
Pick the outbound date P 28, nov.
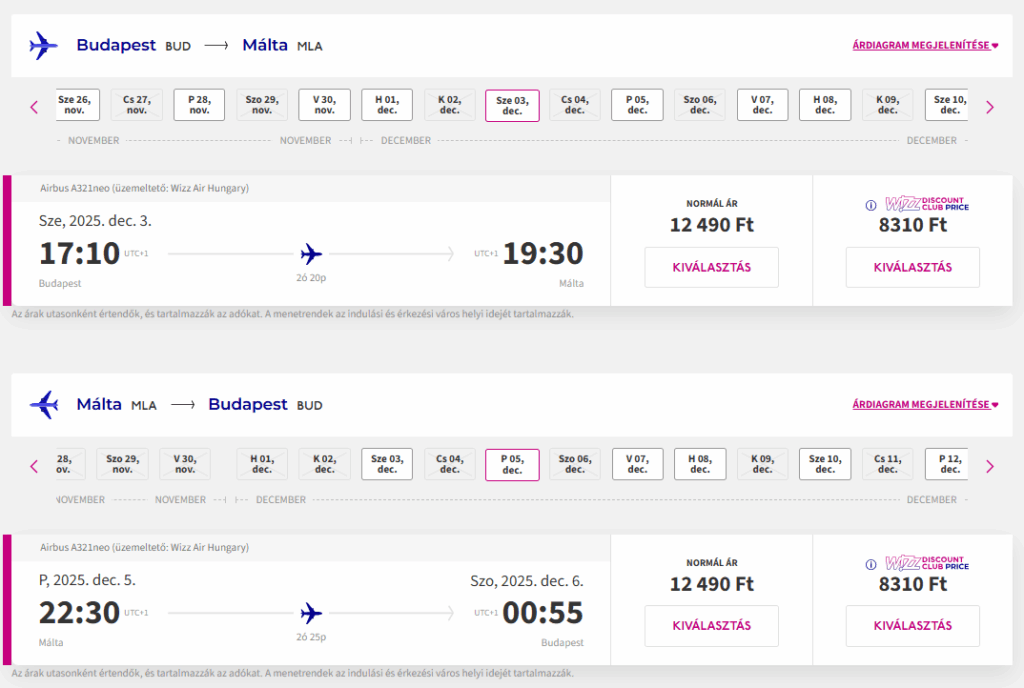pyautogui.click(x=199, y=105)
